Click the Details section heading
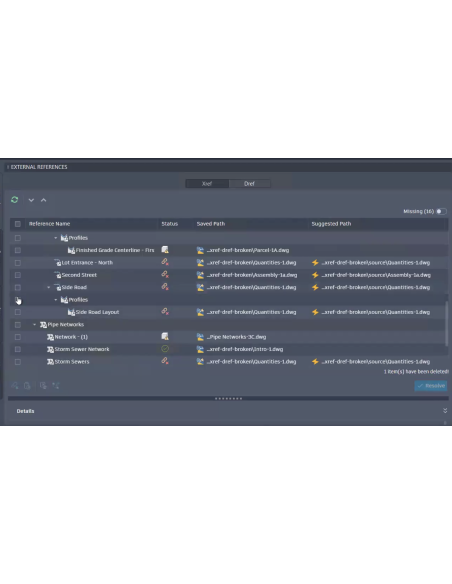The image size is (452, 584). pos(25,411)
